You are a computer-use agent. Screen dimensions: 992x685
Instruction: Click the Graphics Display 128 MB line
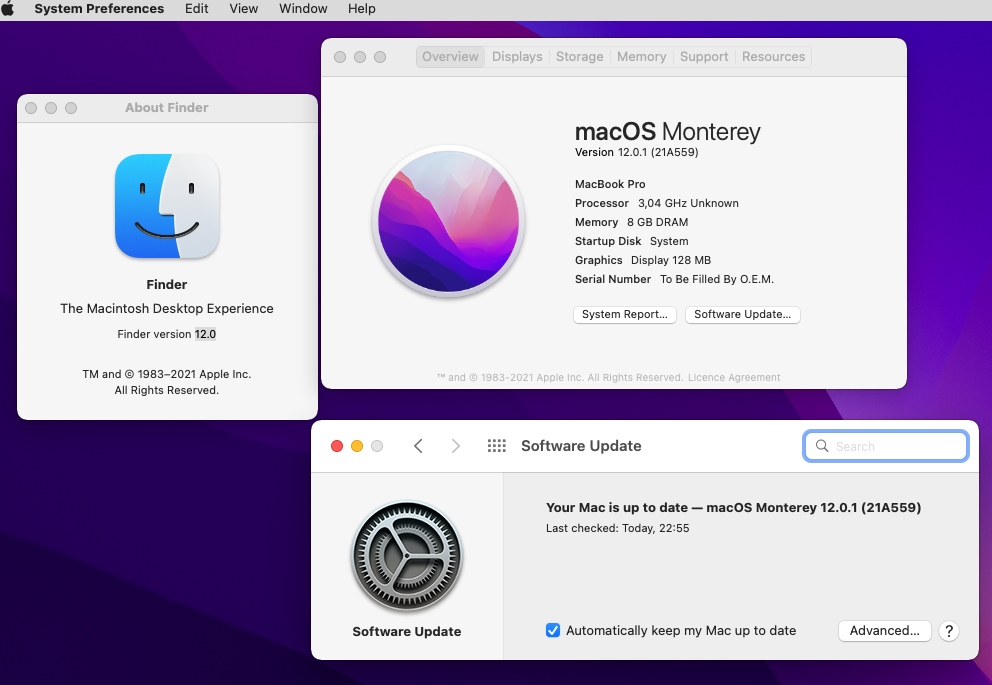[x=643, y=260]
